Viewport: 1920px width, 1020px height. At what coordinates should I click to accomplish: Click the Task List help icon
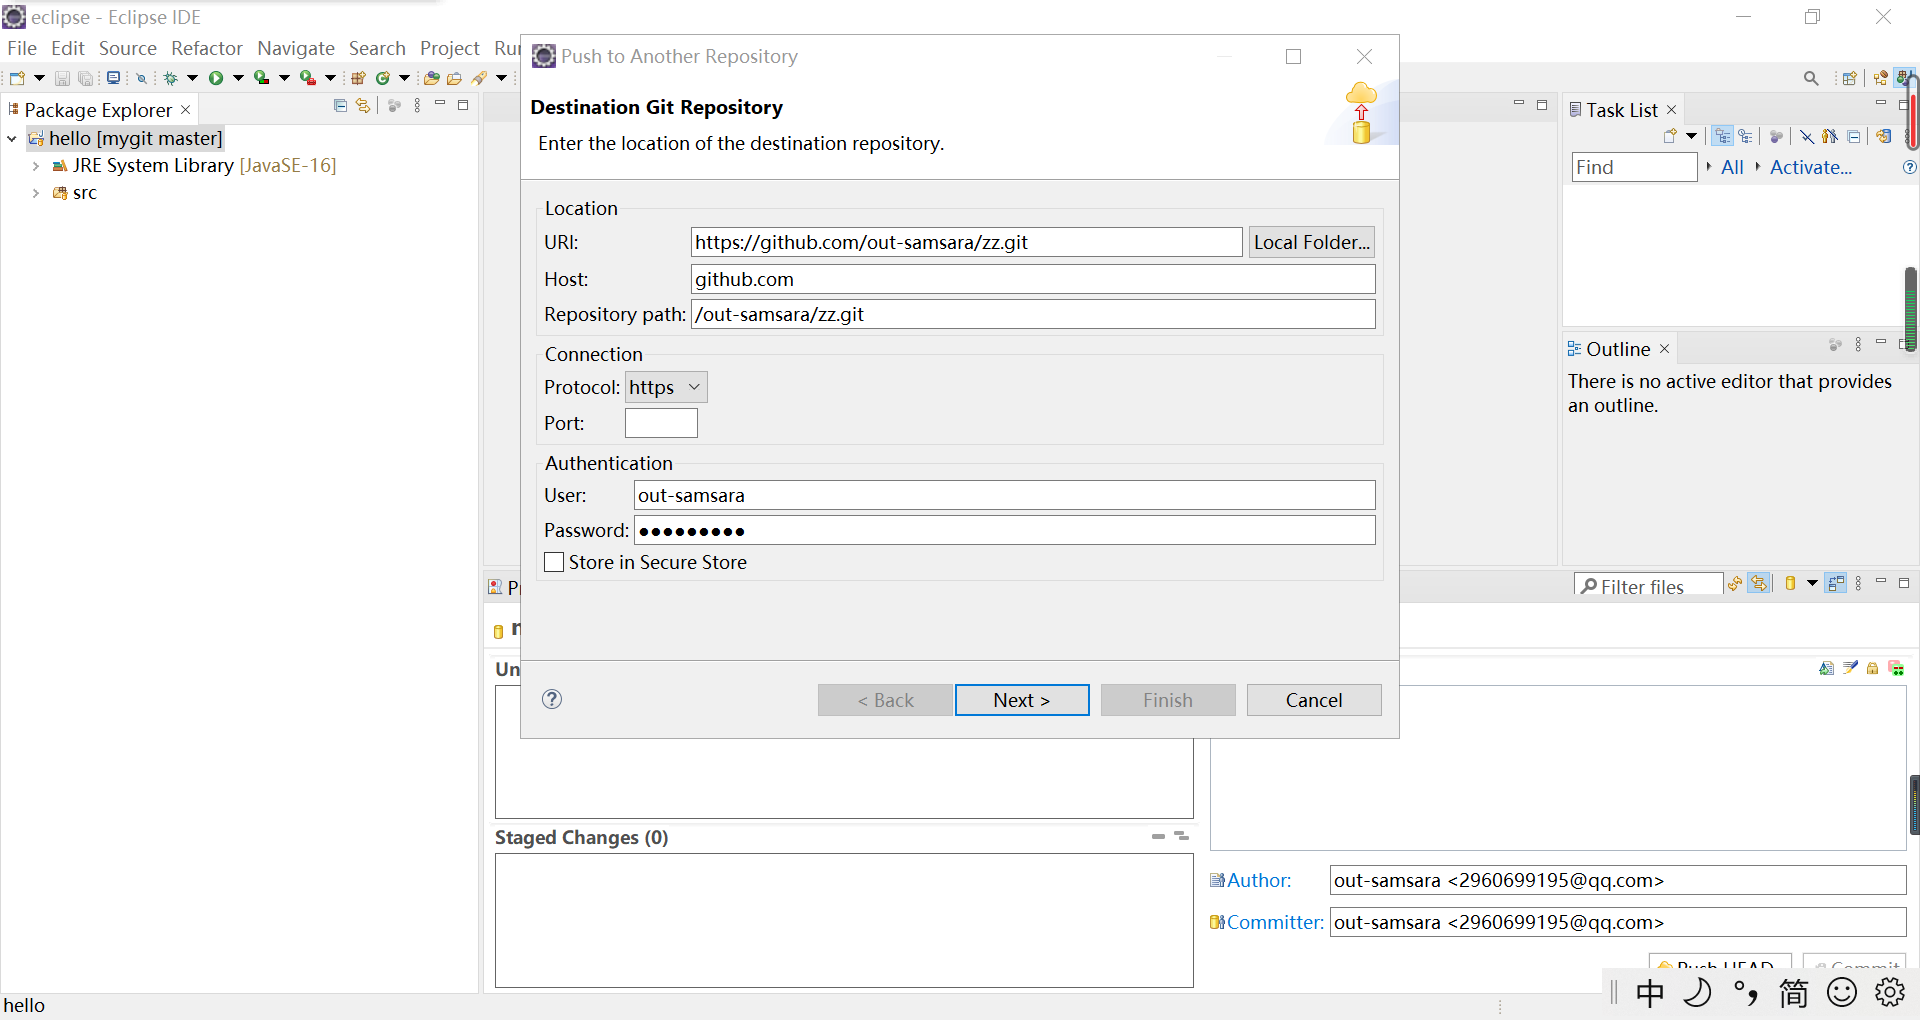point(1909,167)
